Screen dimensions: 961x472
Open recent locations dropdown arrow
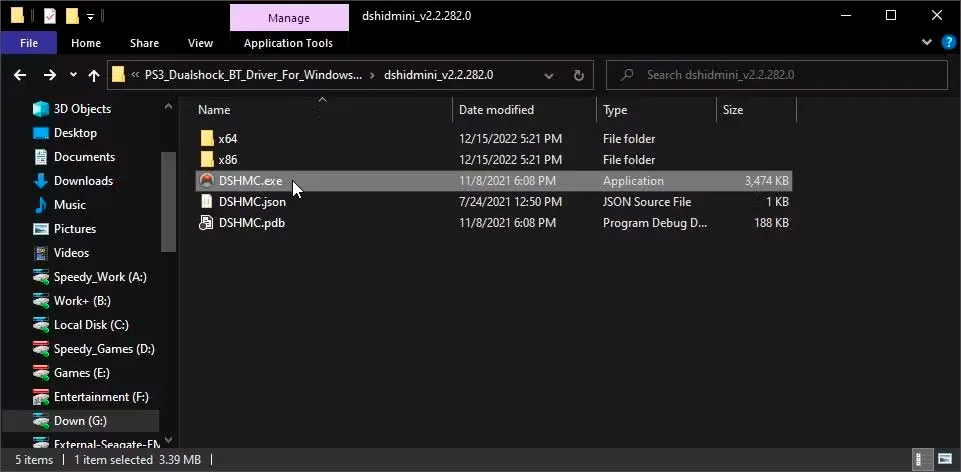coord(74,75)
